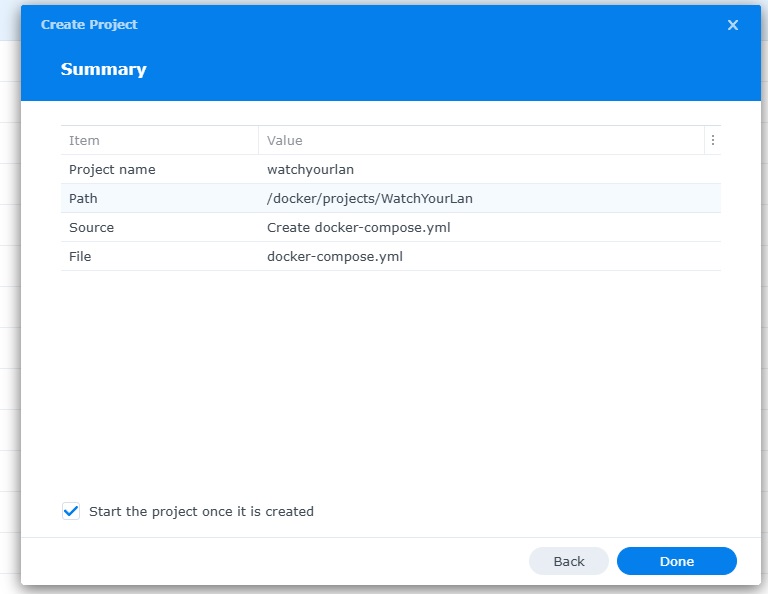The width and height of the screenshot is (768, 594).
Task: Click the watchyourlan project name value
Action: click(x=310, y=170)
